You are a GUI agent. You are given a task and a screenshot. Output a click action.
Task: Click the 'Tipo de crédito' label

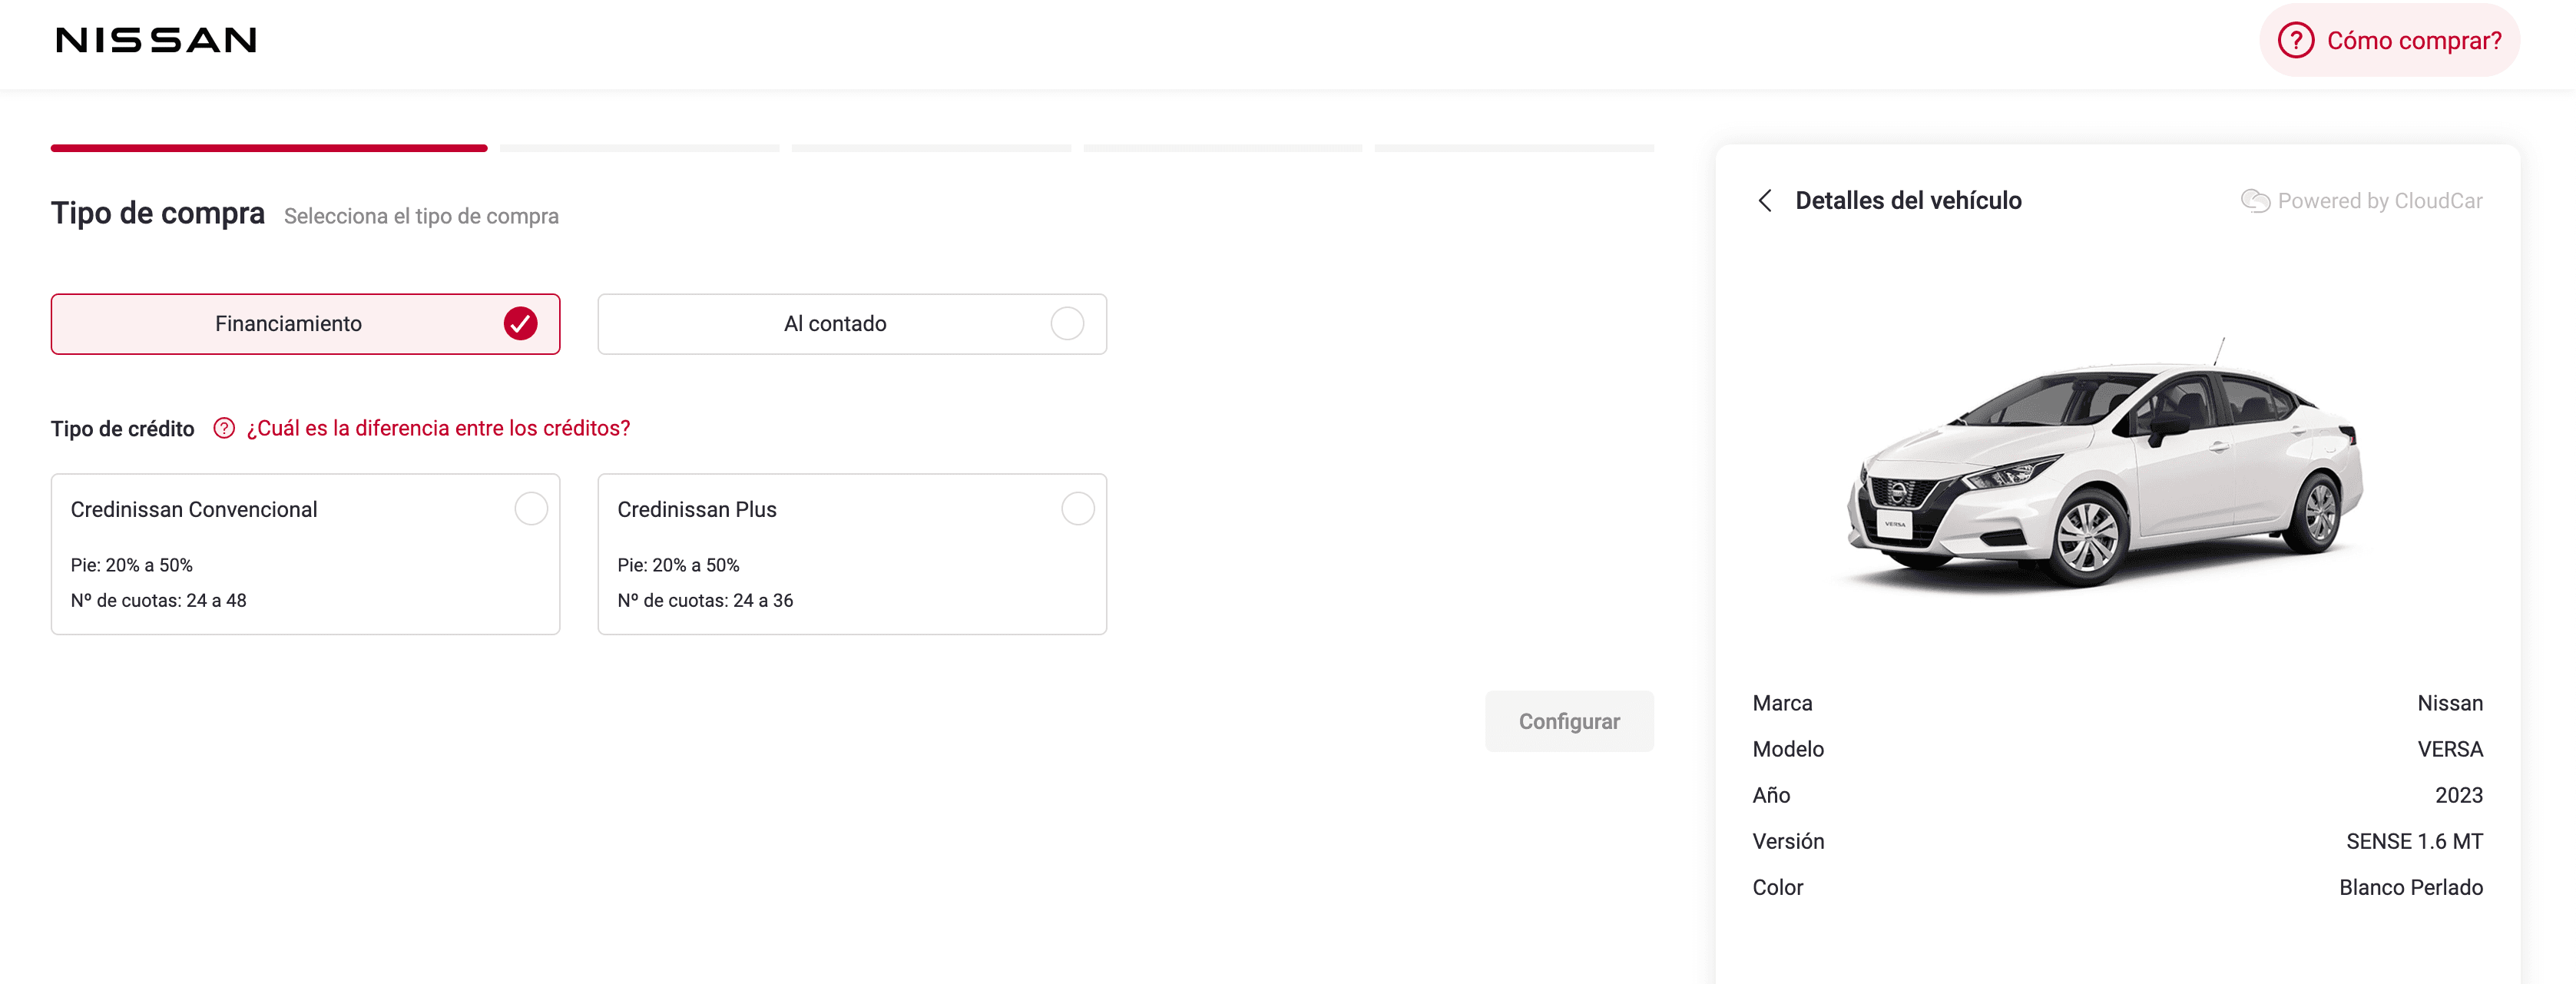[x=122, y=429]
